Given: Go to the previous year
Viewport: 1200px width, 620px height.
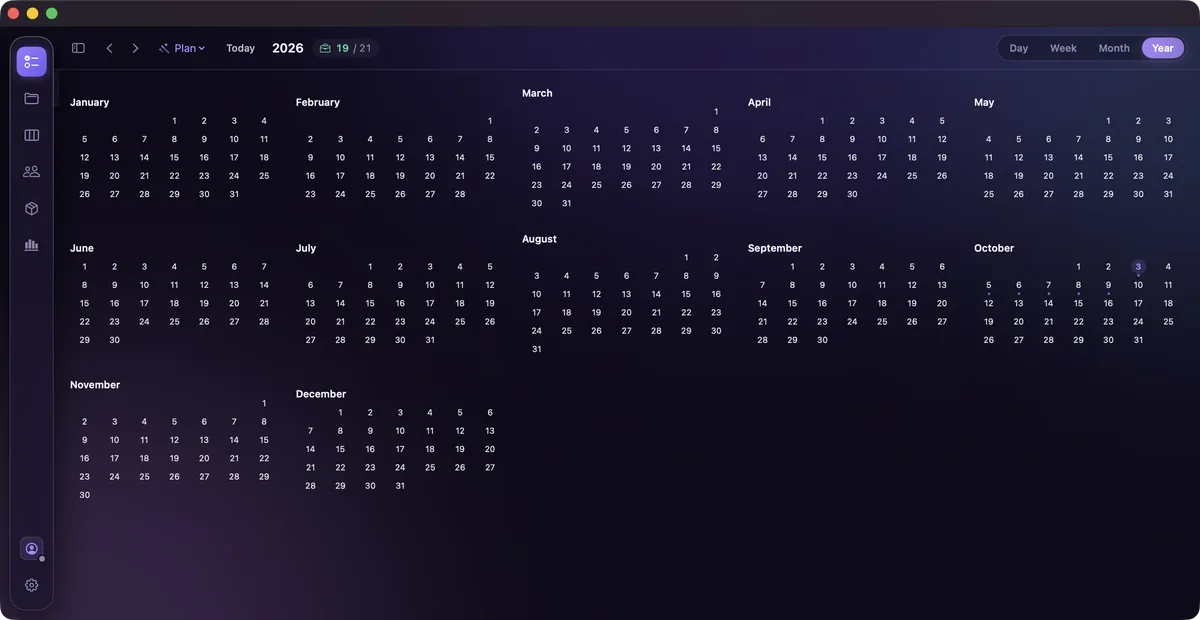Looking at the screenshot, I should click(109, 48).
